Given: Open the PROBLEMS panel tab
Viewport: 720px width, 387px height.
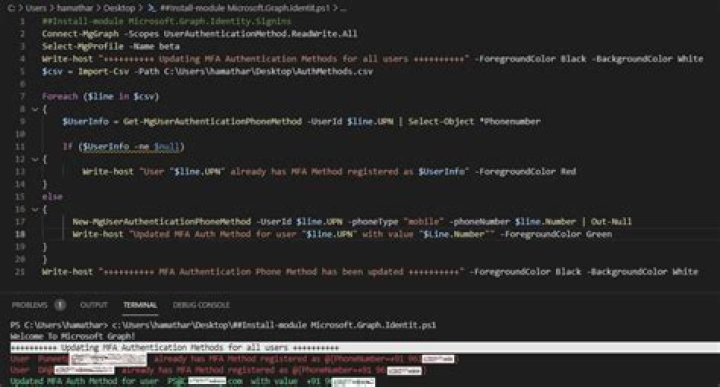Looking at the screenshot, I should (x=29, y=305).
